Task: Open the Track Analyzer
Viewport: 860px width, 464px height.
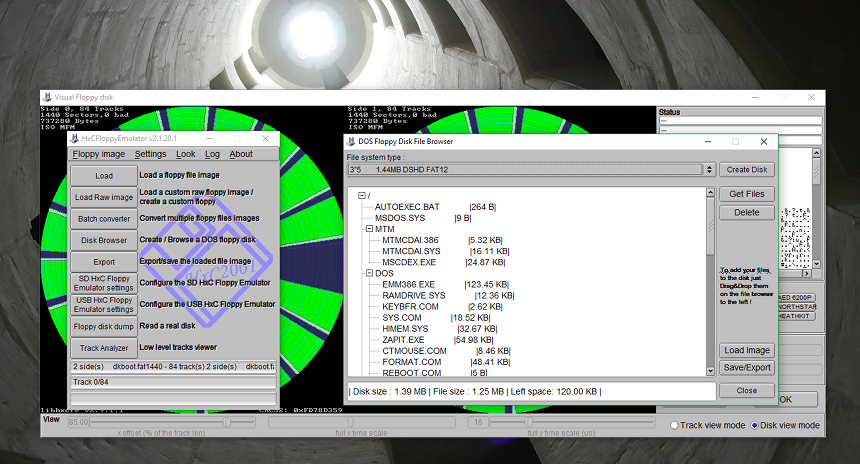Action: (104, 348)
